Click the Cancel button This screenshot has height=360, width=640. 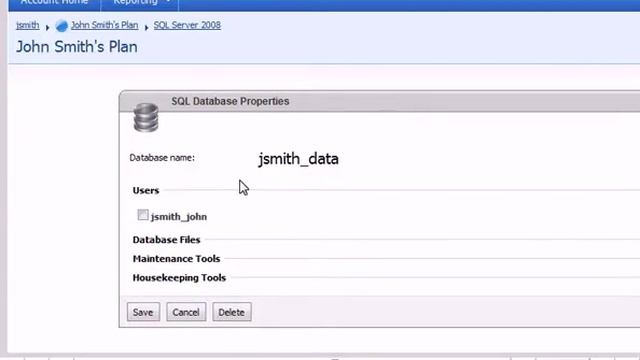pyautogui.click(x=186, y=312)
